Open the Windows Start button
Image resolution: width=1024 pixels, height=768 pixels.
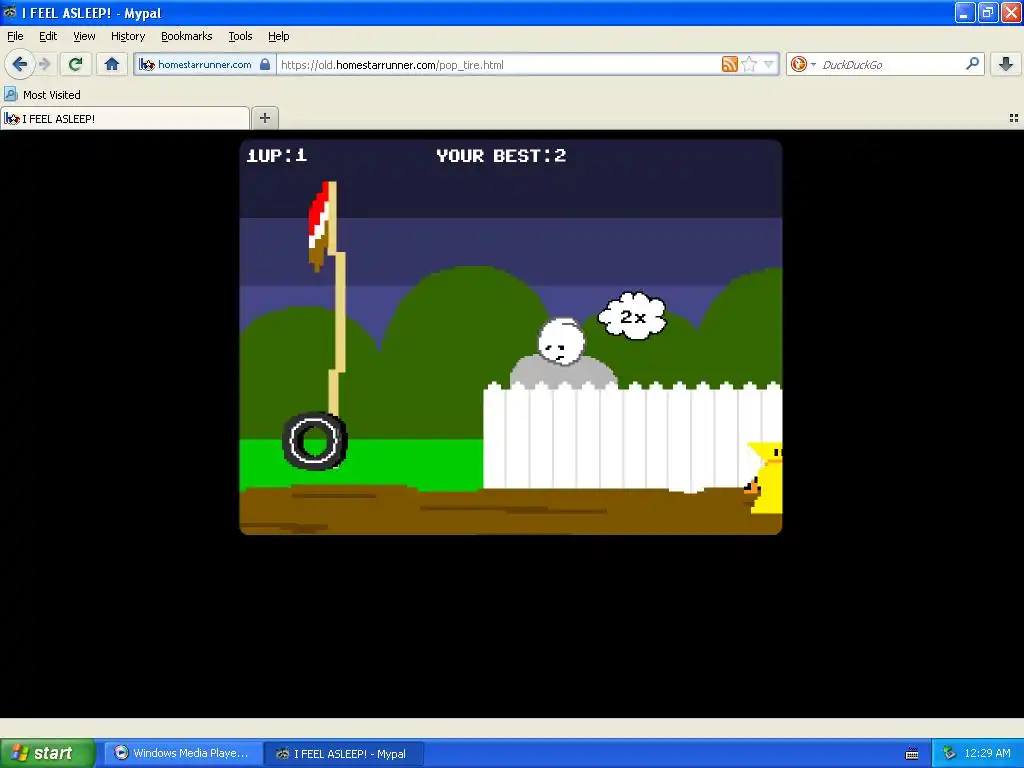[x=47, y=753]
